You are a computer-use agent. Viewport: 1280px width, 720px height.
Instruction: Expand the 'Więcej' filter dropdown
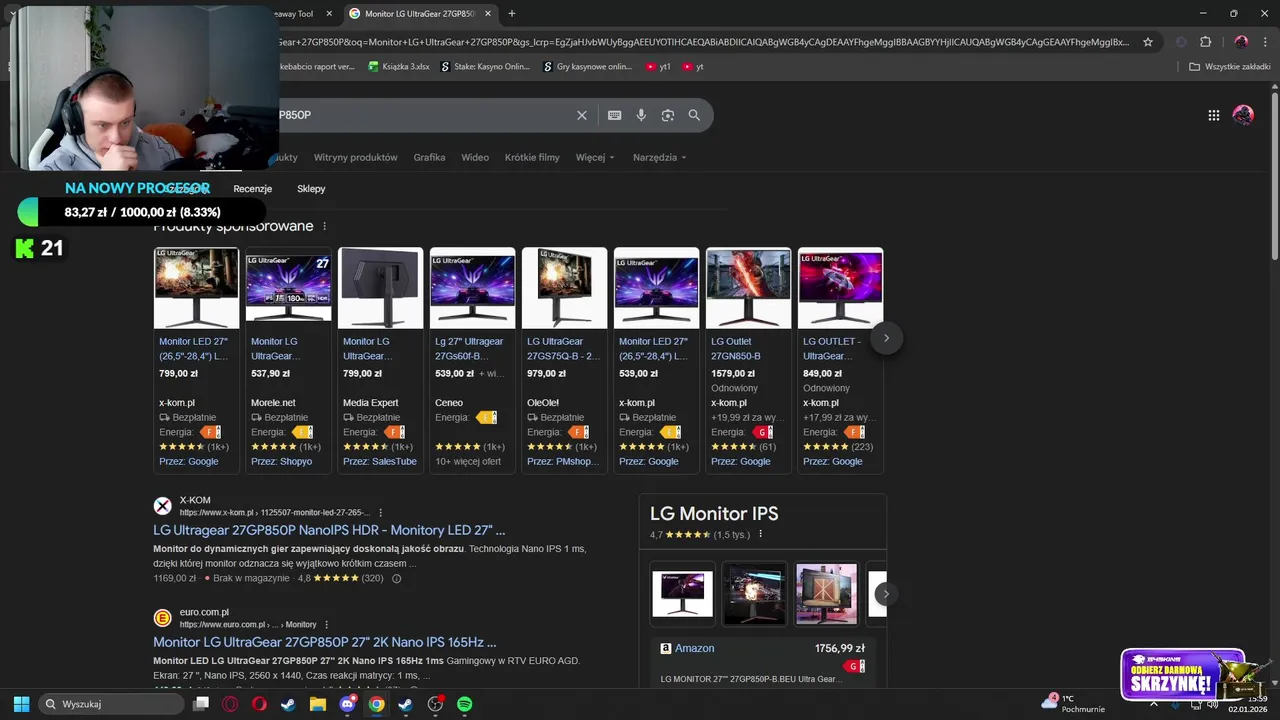pyautogui.click(x=595, y=158)
